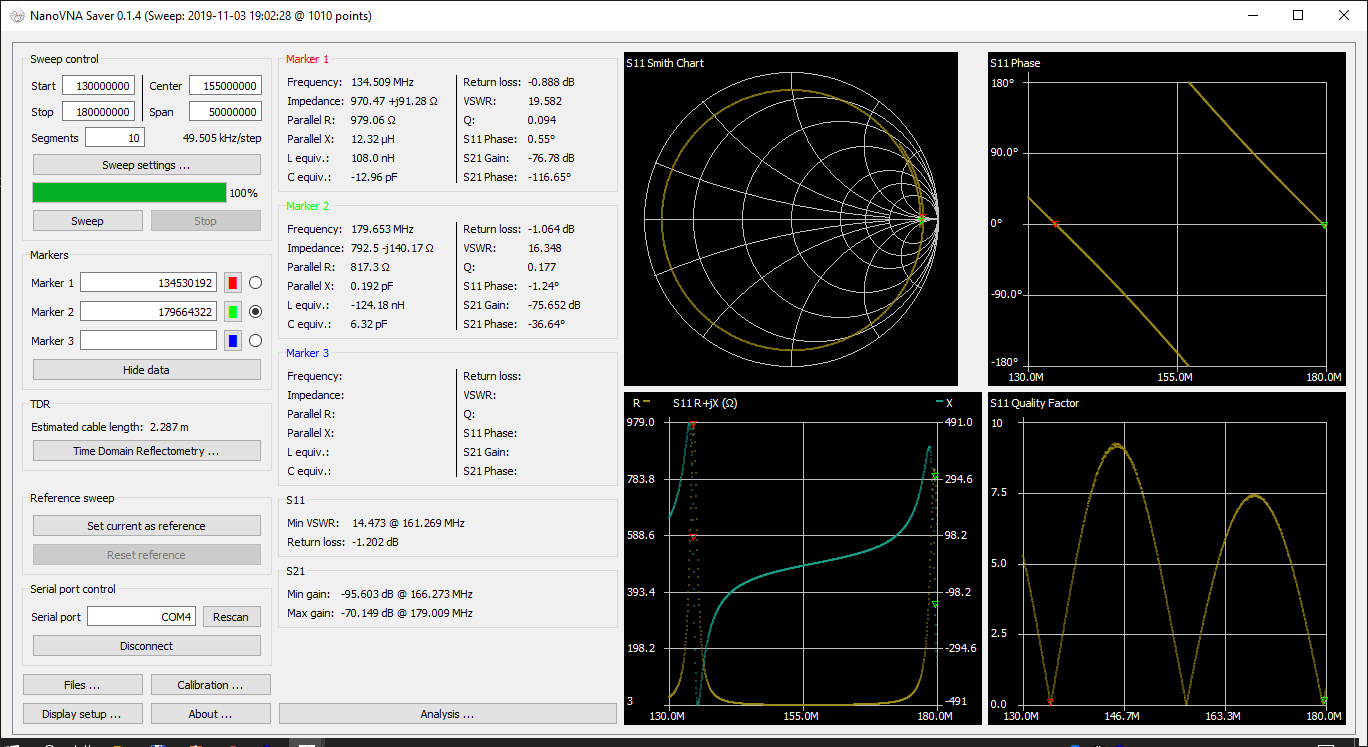Click the Segments input field
The width and height of the screenshot is (1368, 747).
(x=114, y=137)
